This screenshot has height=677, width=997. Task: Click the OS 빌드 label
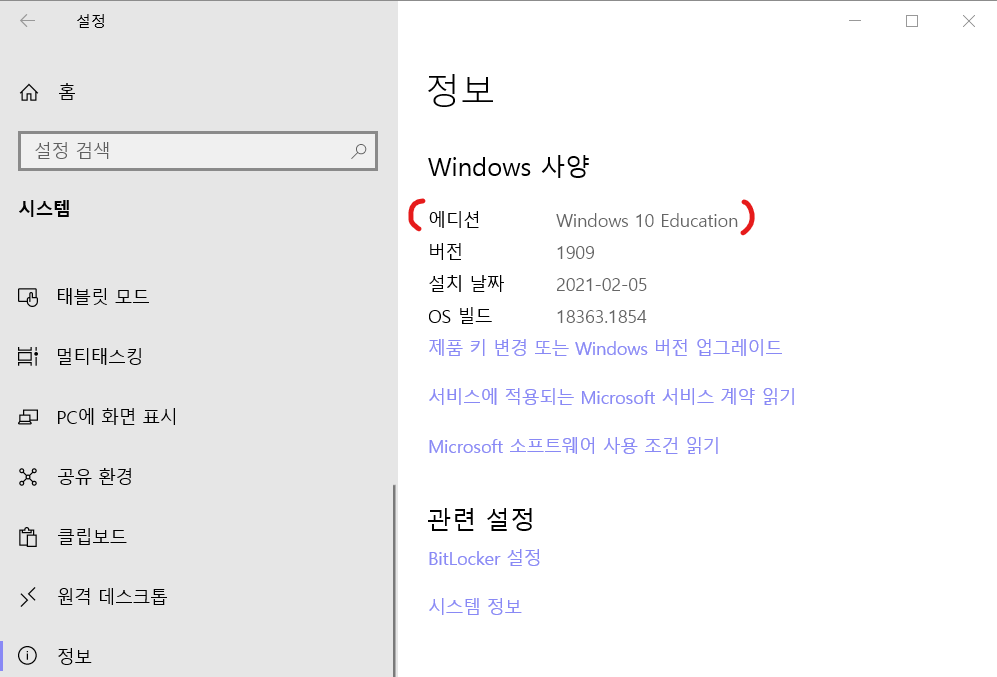460,316
